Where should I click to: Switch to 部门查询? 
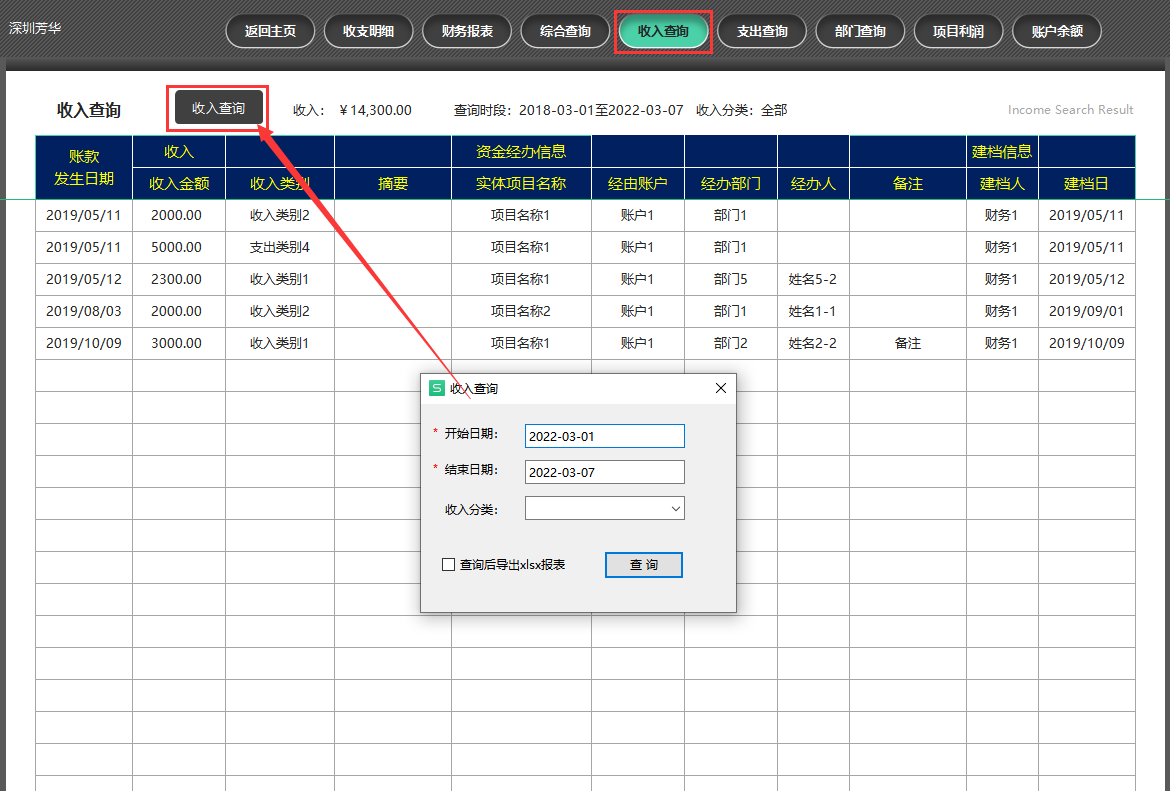click(x=860, y=31)
